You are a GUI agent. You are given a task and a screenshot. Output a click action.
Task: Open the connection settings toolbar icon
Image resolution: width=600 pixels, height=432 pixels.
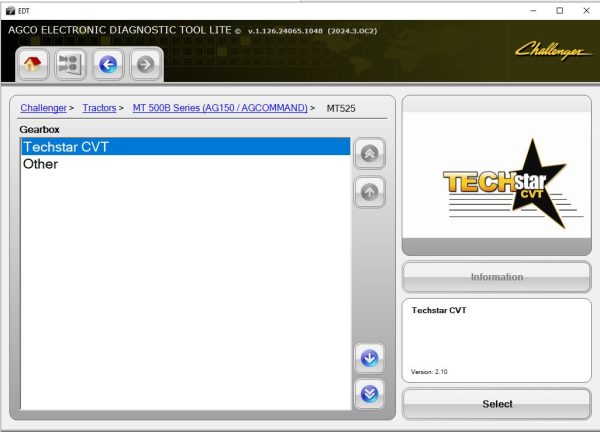pyautogui.click(x=70, y=64)
